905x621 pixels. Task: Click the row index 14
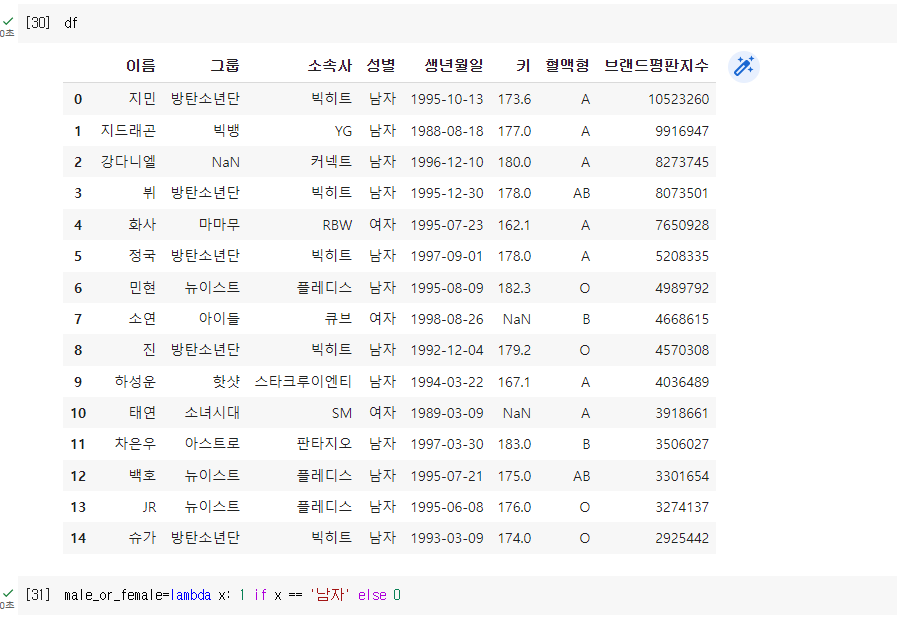point(78,538)
